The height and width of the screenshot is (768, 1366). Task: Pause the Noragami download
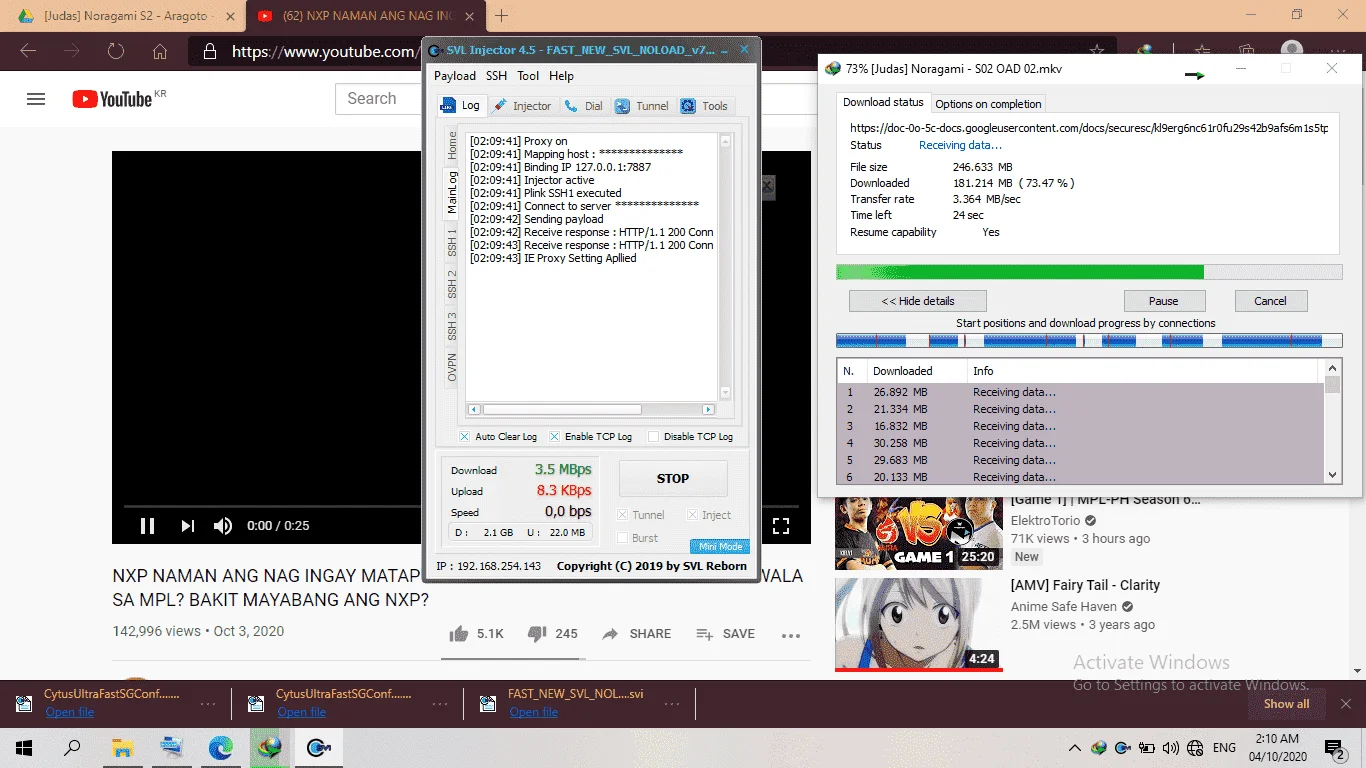[1164, 301]
